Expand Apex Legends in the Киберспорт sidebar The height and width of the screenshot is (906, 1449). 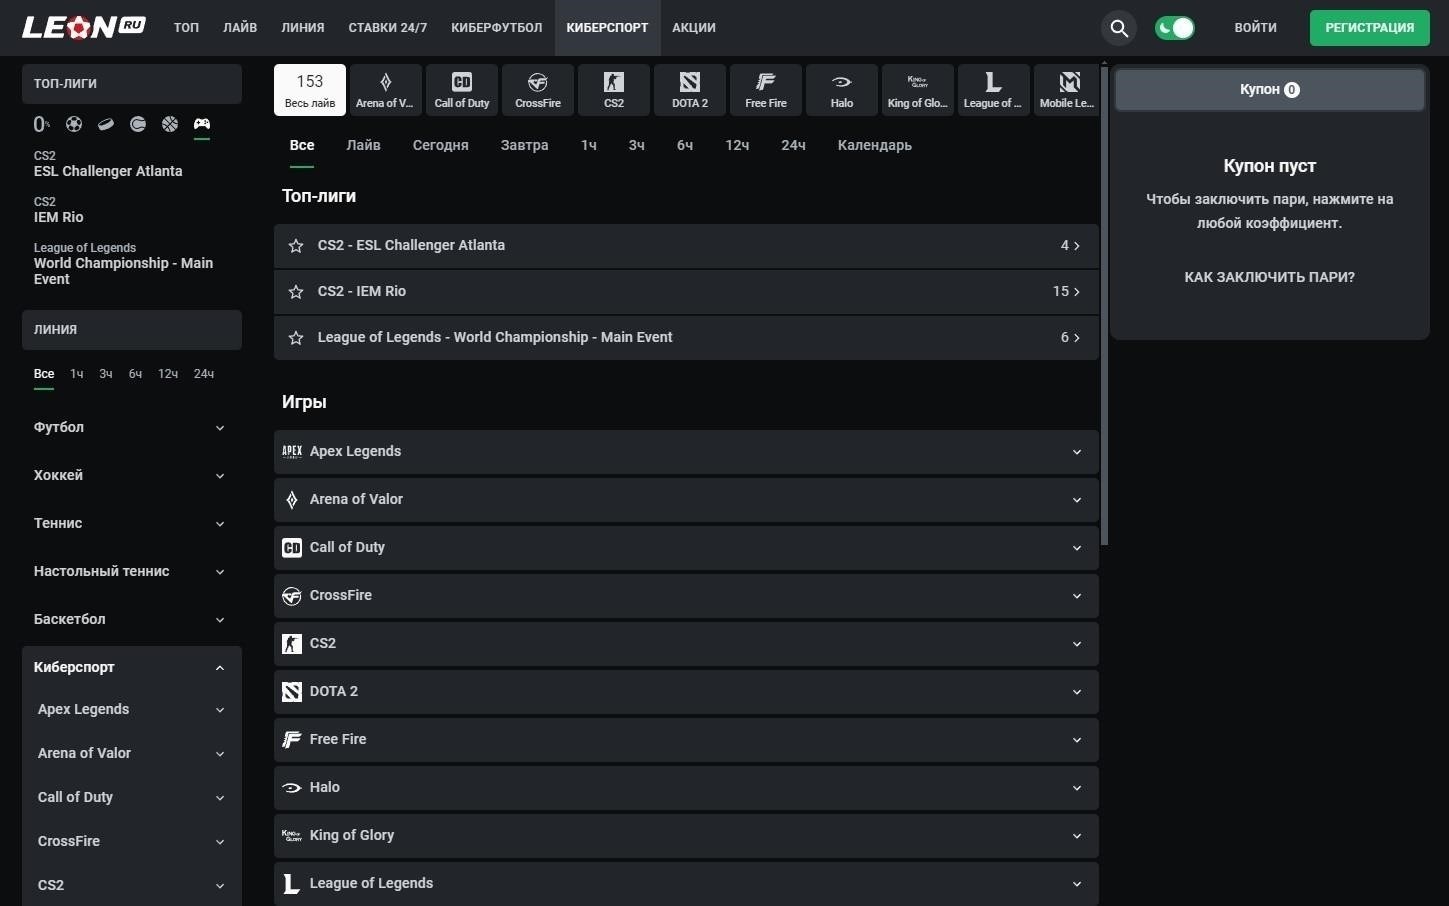132,710
